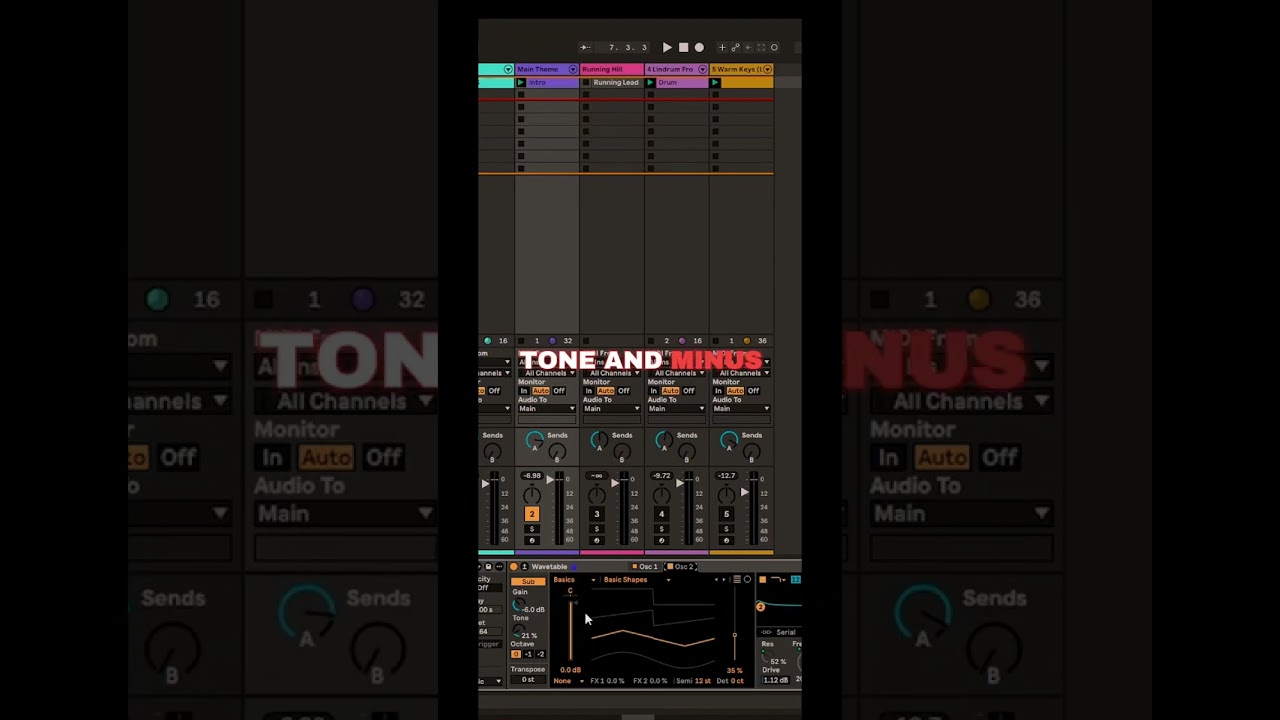Arm track 3 for recording

pos(597,541)
